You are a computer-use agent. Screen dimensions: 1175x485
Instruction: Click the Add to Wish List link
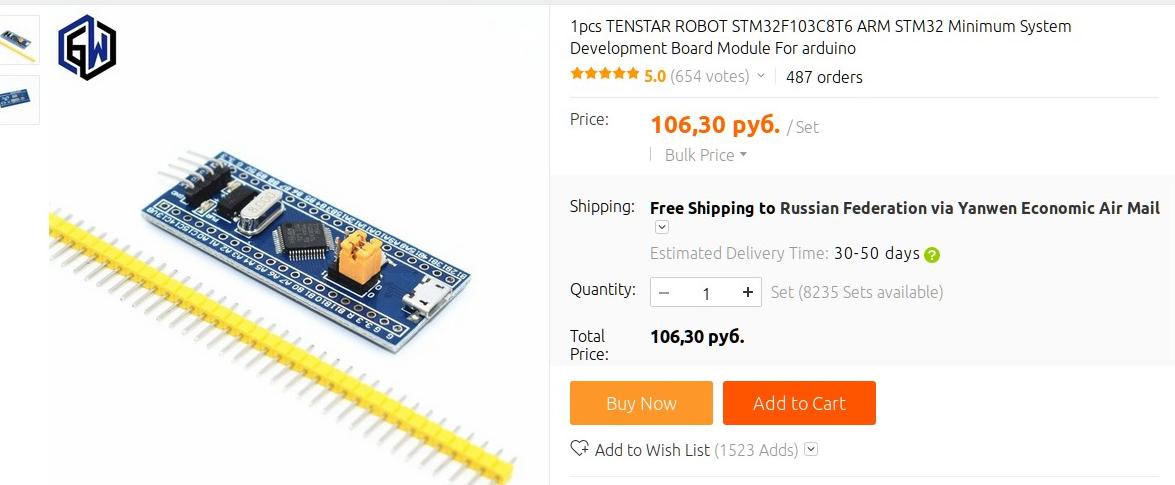pyautogui.click(x=652, y=450)
